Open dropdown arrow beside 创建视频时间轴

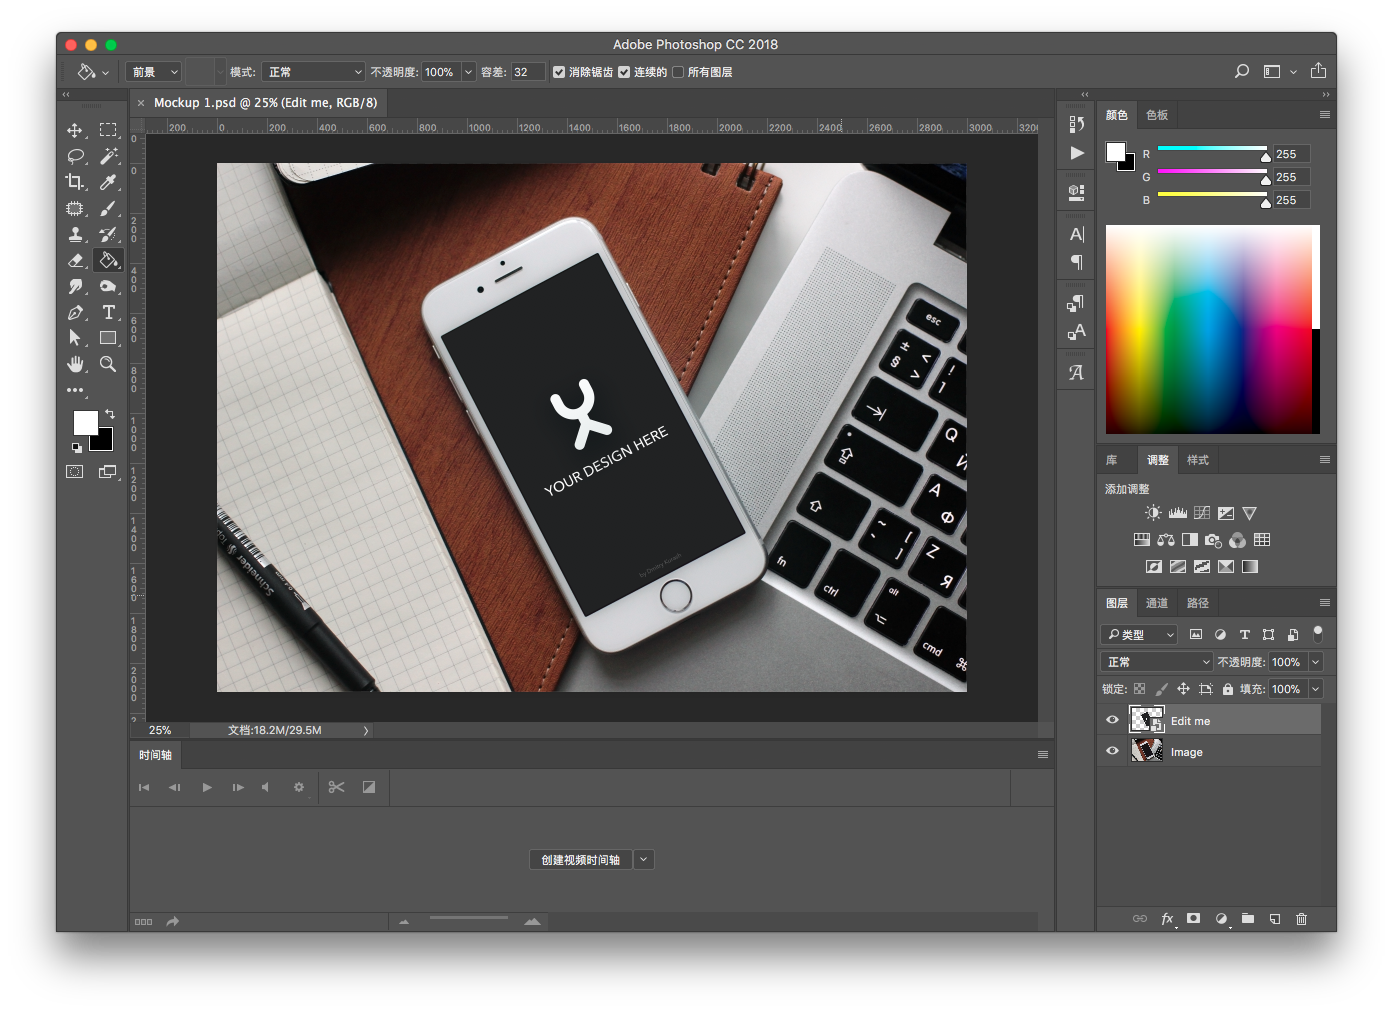pos(644,859)
